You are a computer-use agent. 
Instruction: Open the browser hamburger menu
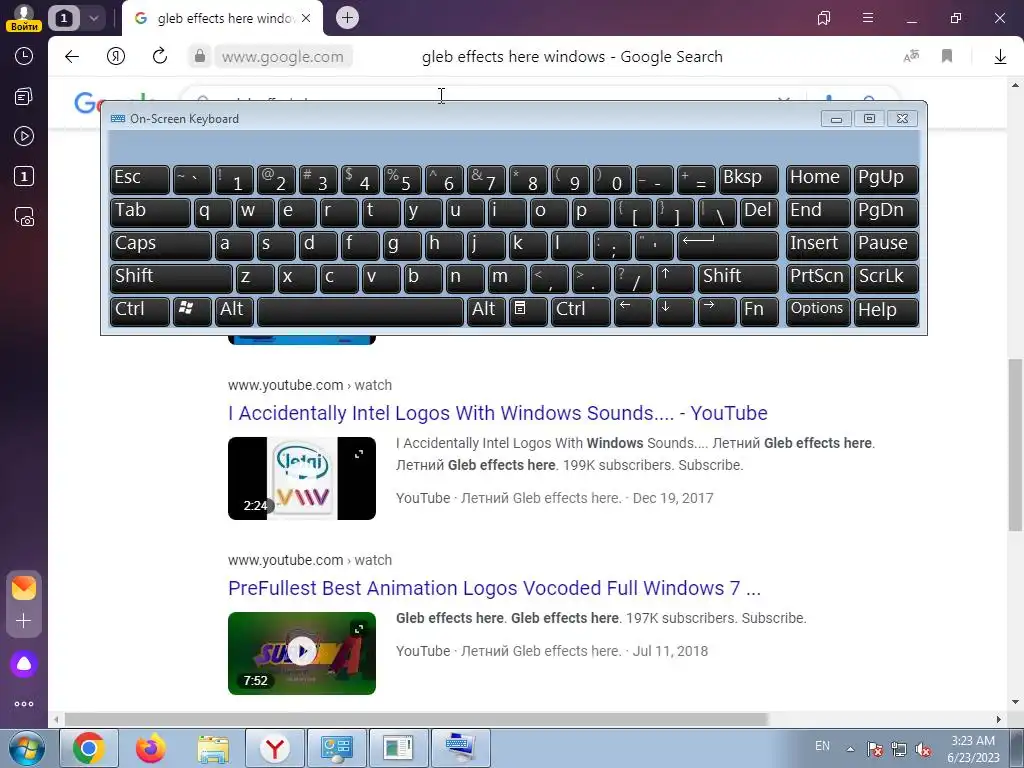pyautogui.click(x=868, y=18)
